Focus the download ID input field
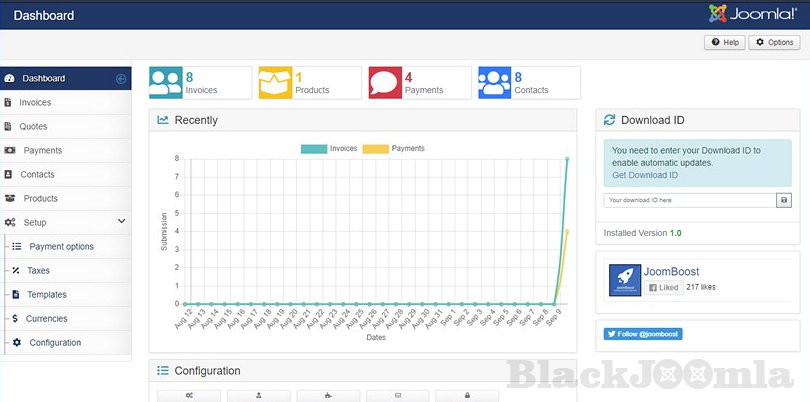The height and width of the screenshot is (402, 810). coord(689,200)
